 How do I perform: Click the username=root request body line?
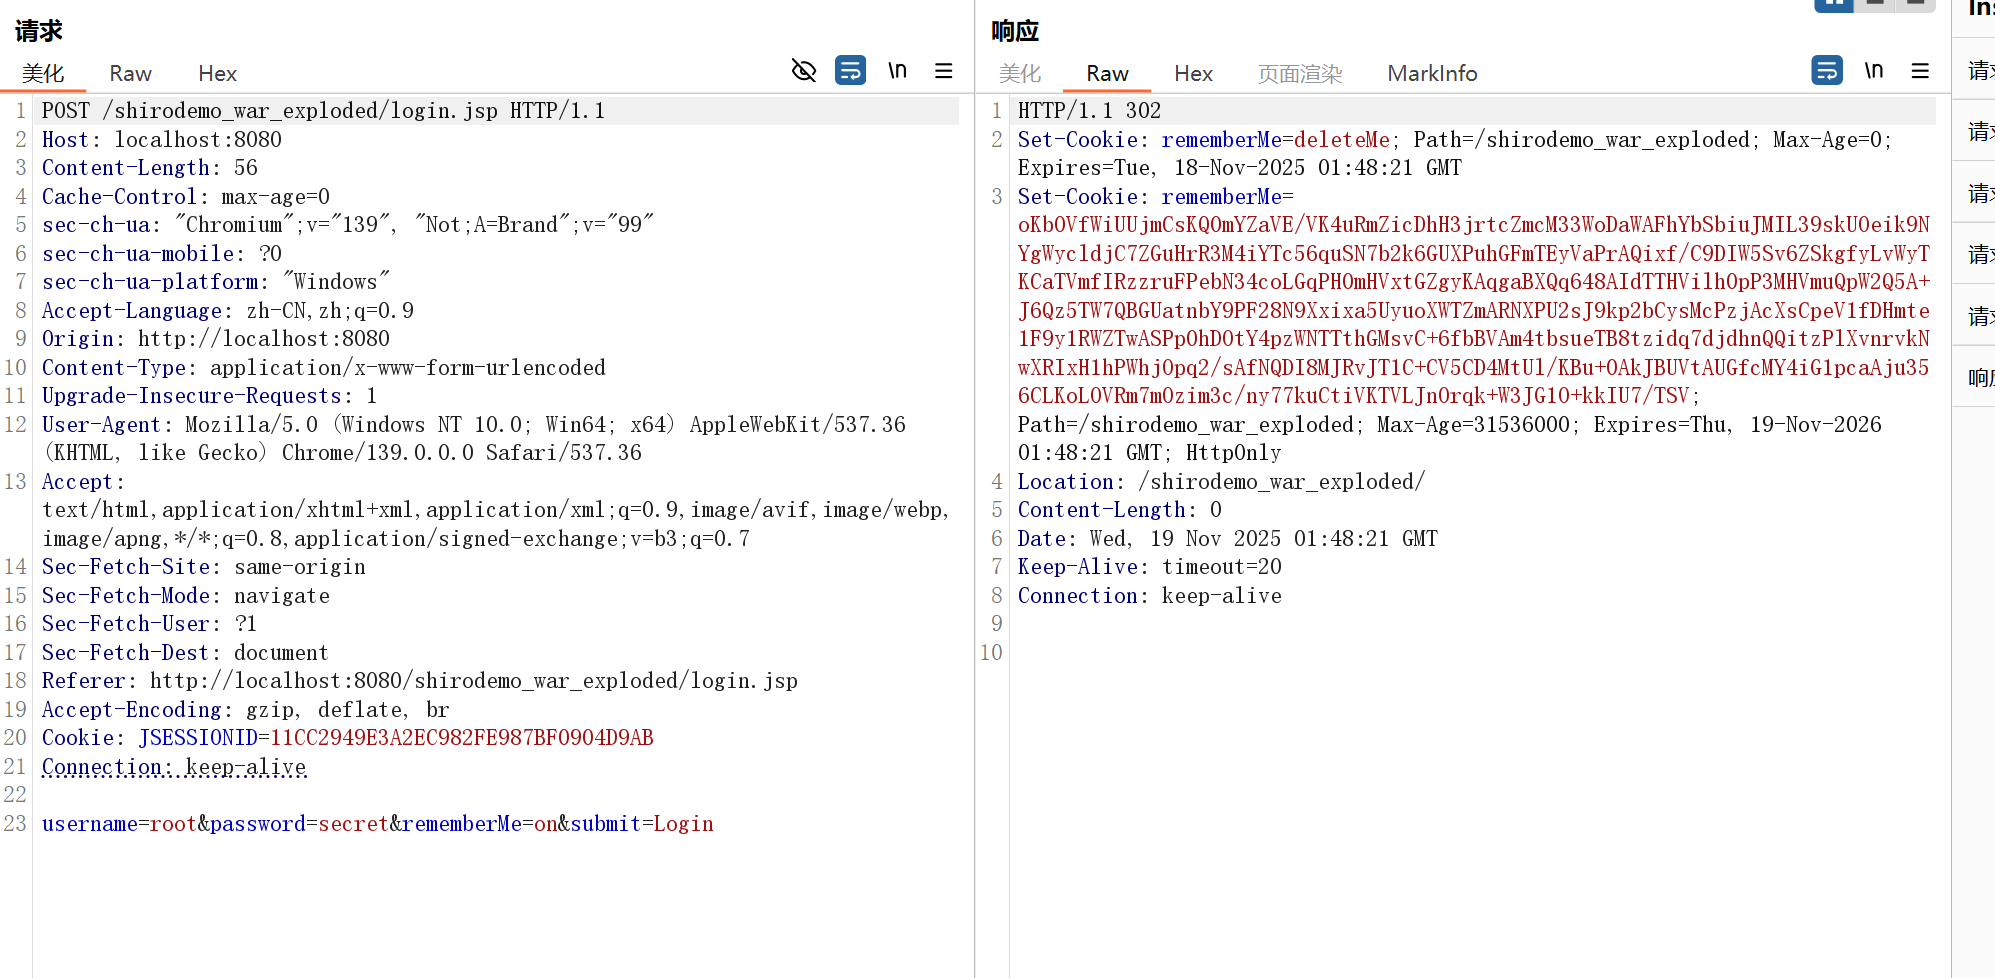click(x=377, y=824)
